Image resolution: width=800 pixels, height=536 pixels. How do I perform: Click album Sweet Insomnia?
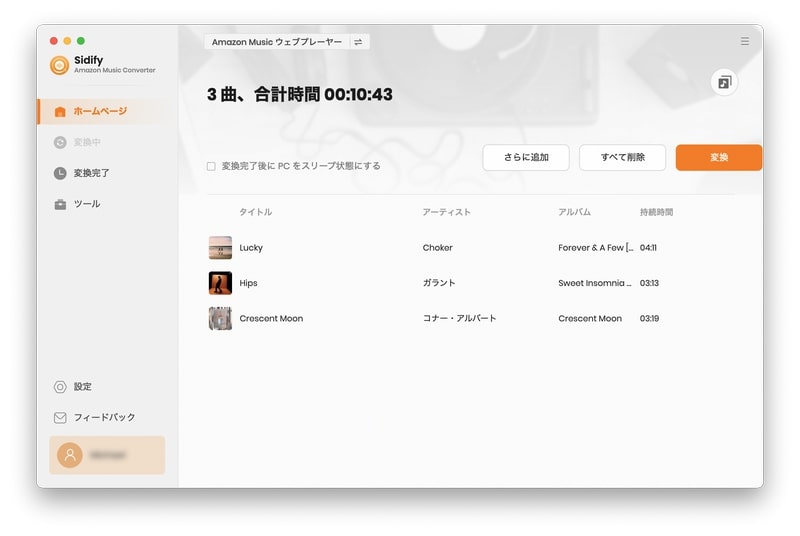pyautogui.click(x=595, y=283)
